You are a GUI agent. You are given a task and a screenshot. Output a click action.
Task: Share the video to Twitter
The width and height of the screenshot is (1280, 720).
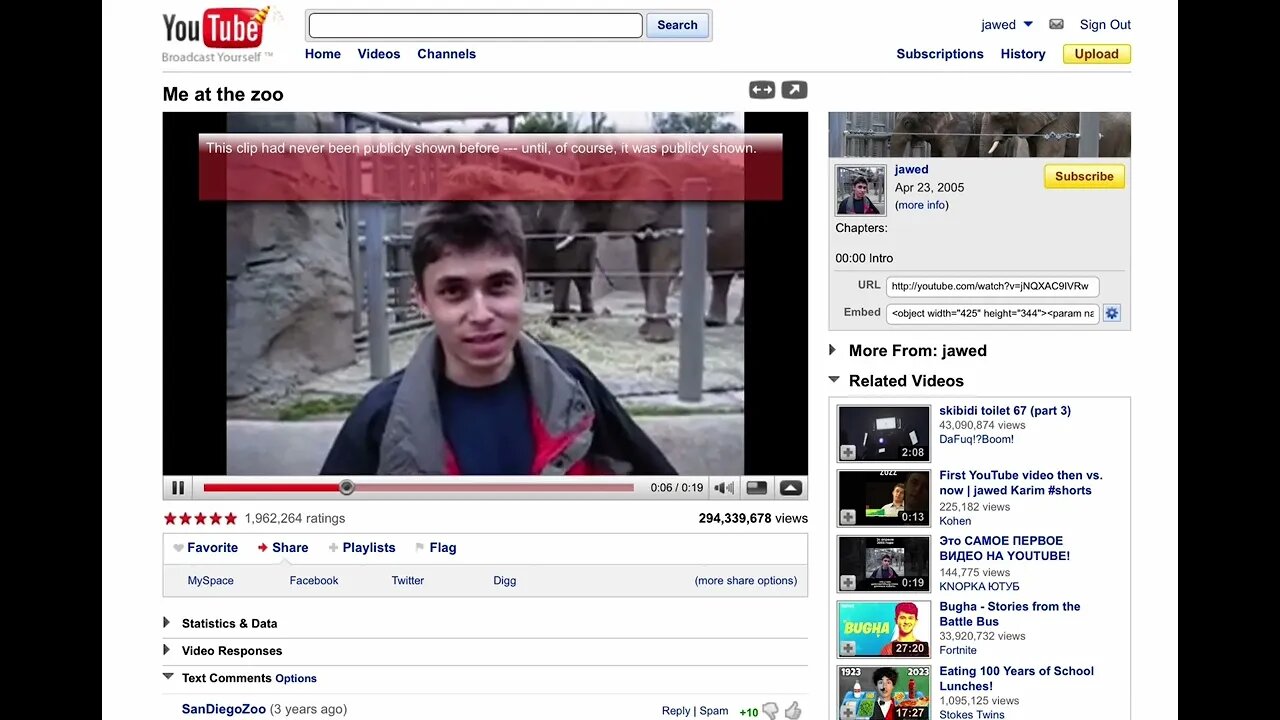click(x=408, y=580)
